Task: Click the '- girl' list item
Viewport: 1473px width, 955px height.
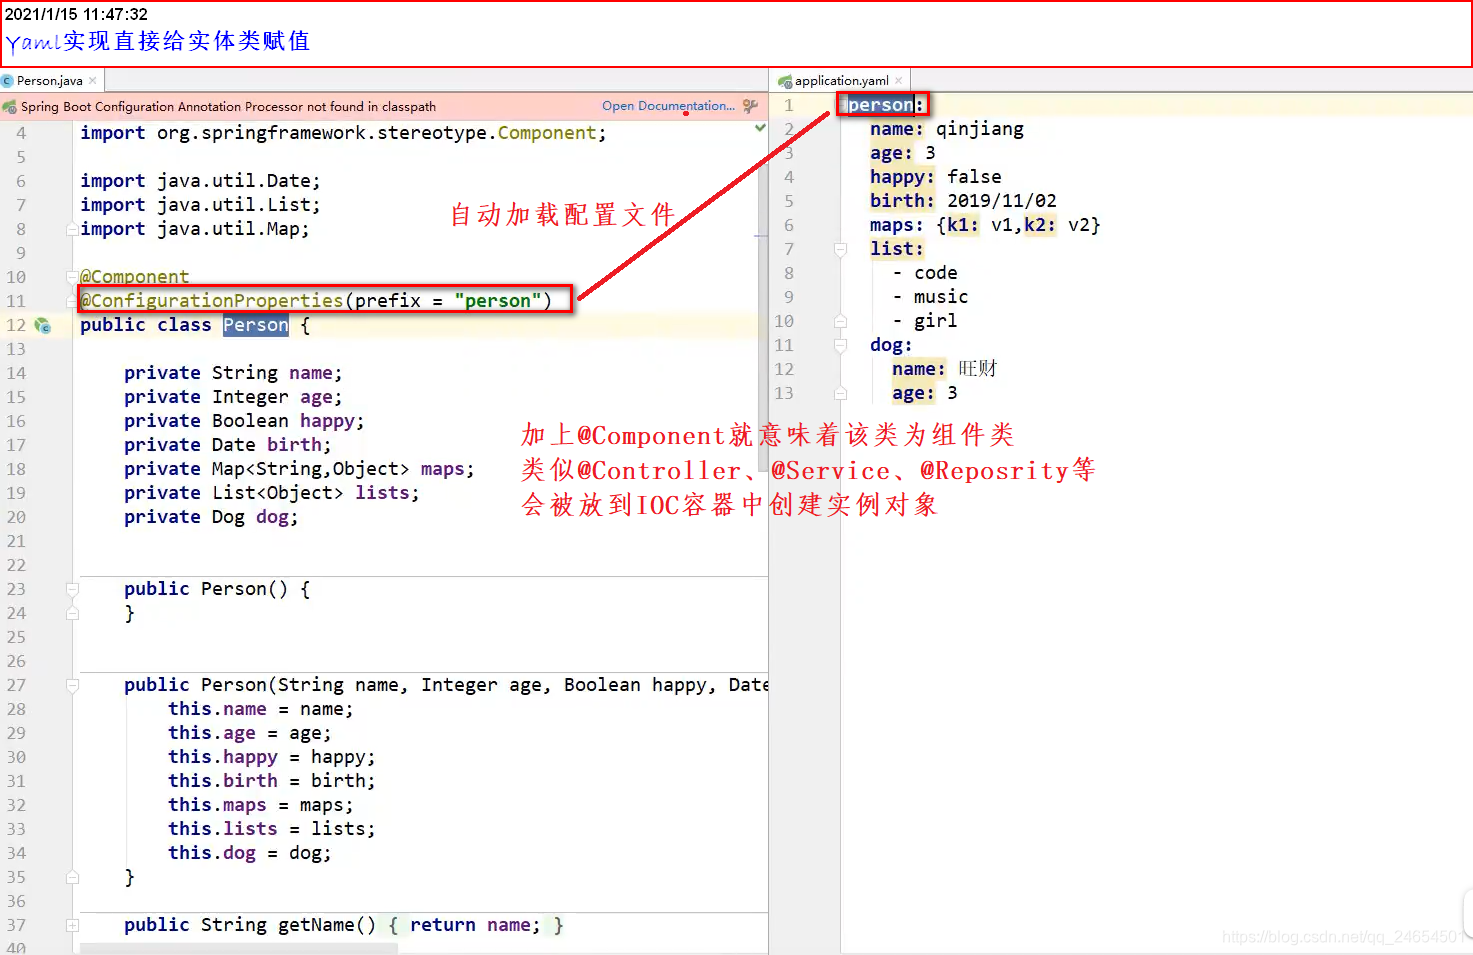Action: coord(925,321)
